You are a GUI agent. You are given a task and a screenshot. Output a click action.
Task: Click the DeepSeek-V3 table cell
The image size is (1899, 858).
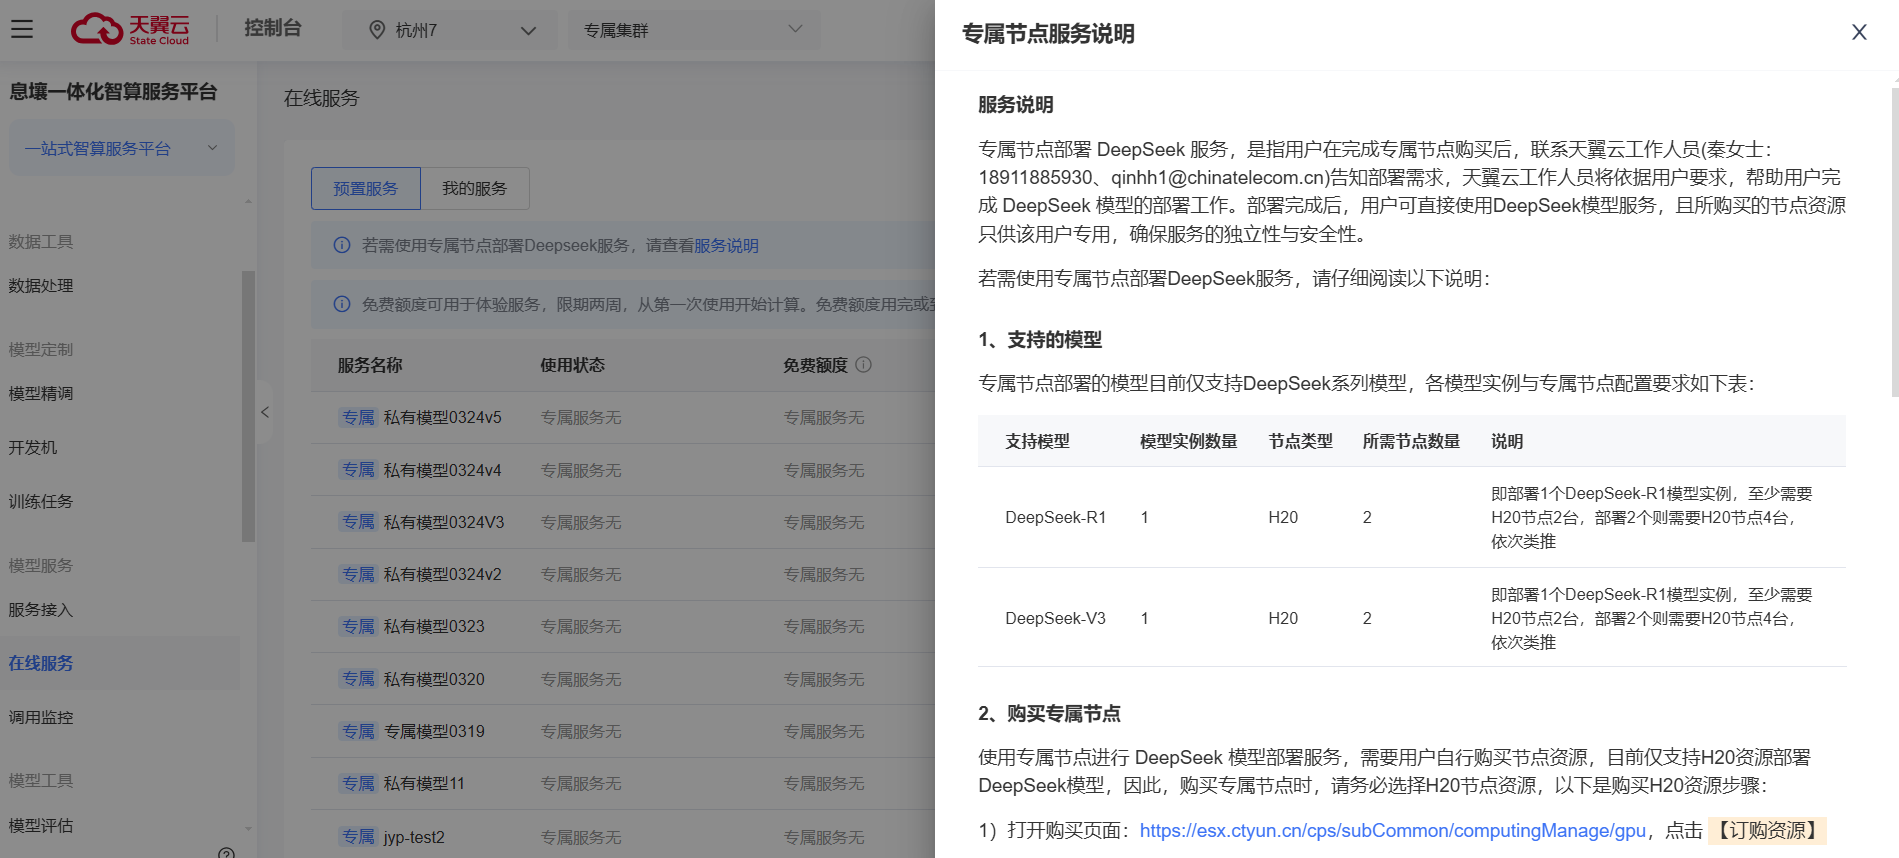tap(1055, 618)
